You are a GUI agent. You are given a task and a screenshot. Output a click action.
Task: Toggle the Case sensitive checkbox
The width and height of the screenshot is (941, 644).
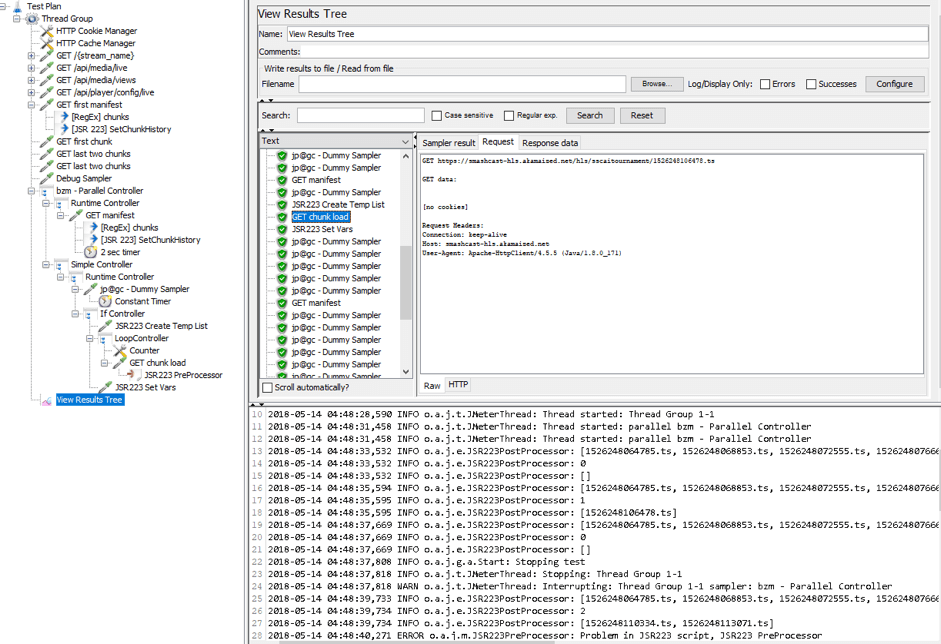coord(437,115)
